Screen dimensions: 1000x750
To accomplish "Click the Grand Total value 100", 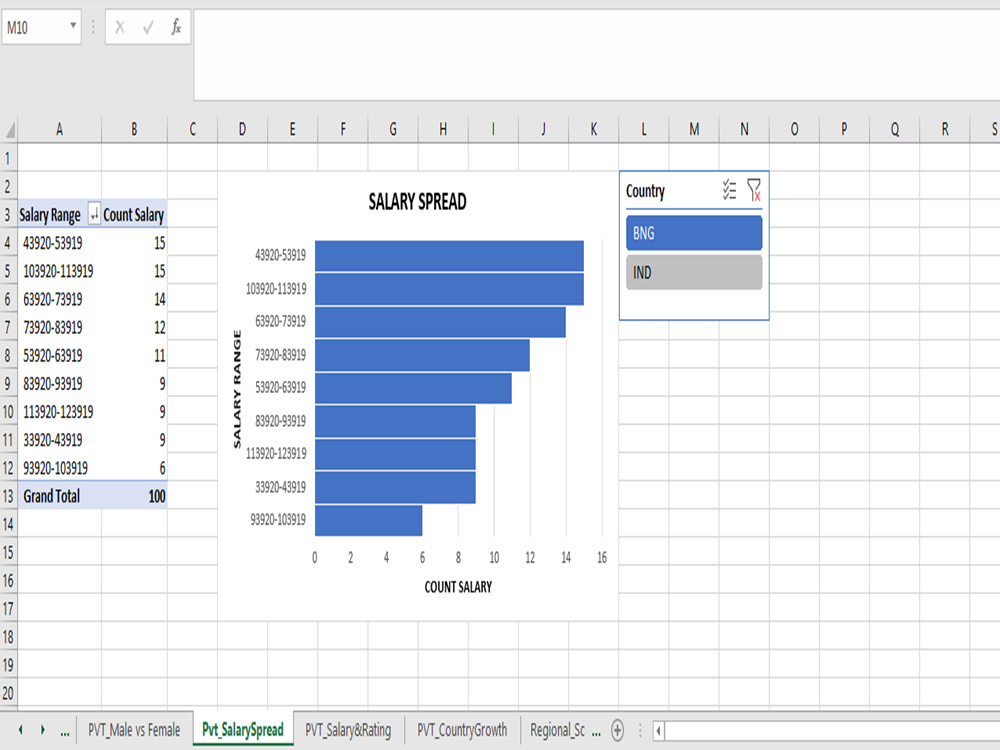I will [135, 496].
